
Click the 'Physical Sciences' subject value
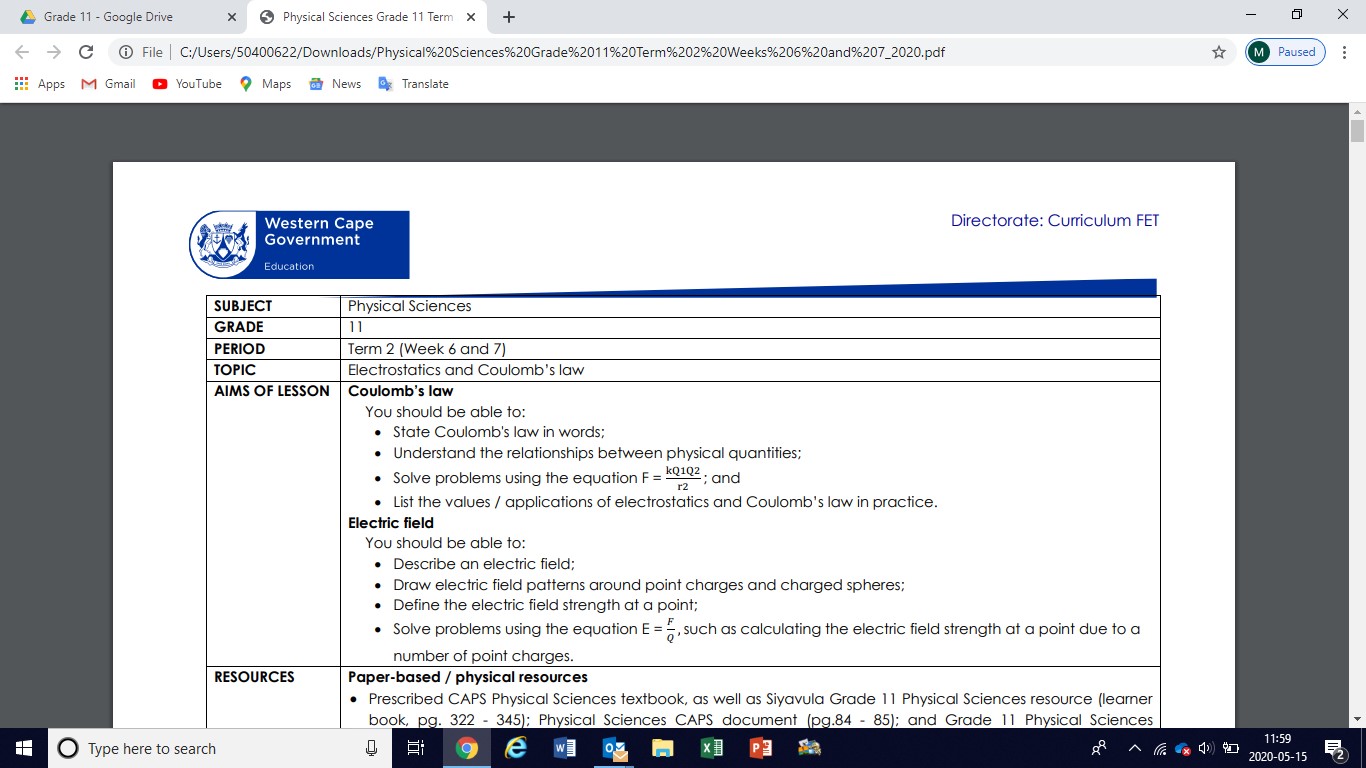(x=409, y=306)
